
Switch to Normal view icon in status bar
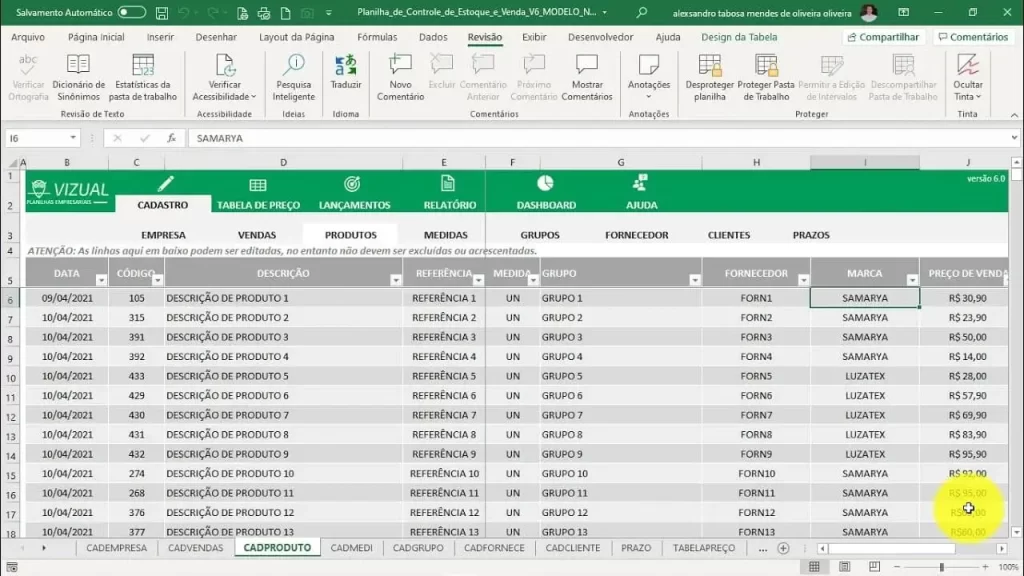(x=814, y=567)
